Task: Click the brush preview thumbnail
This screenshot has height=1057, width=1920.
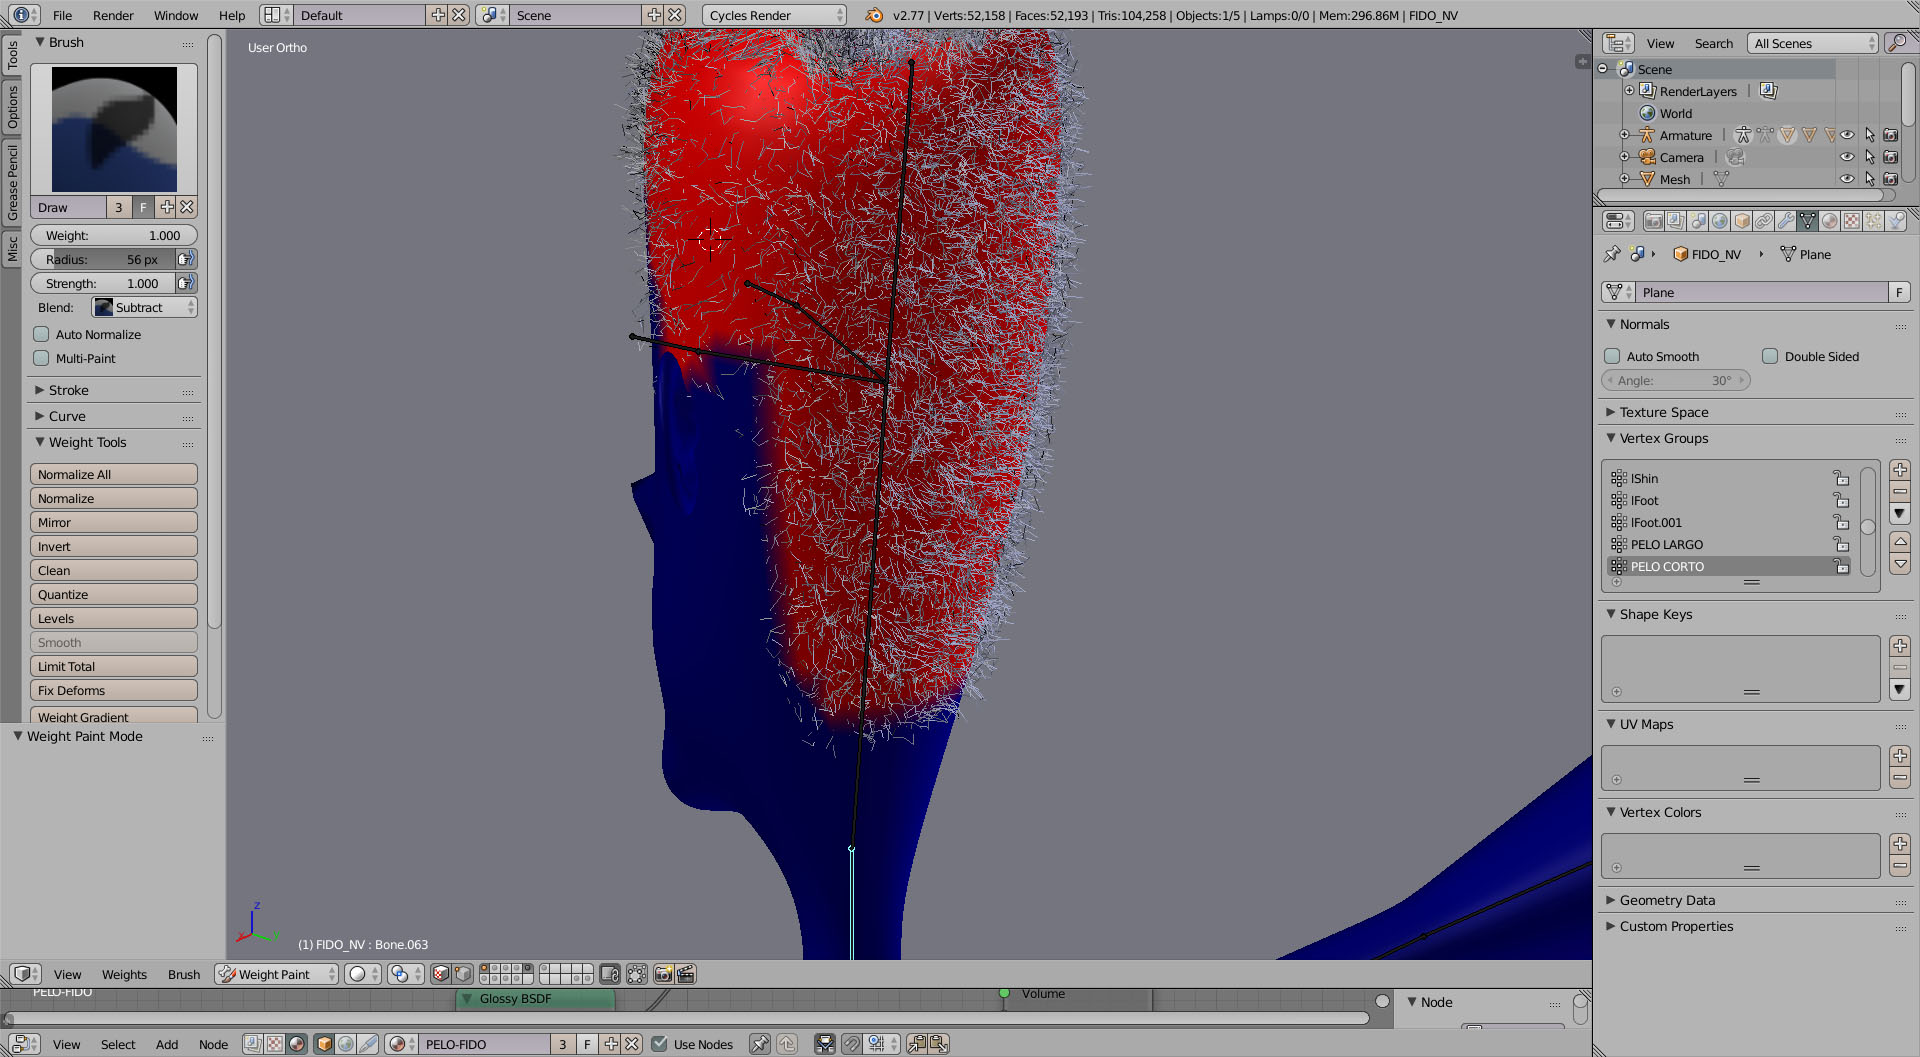Action: 114,129
